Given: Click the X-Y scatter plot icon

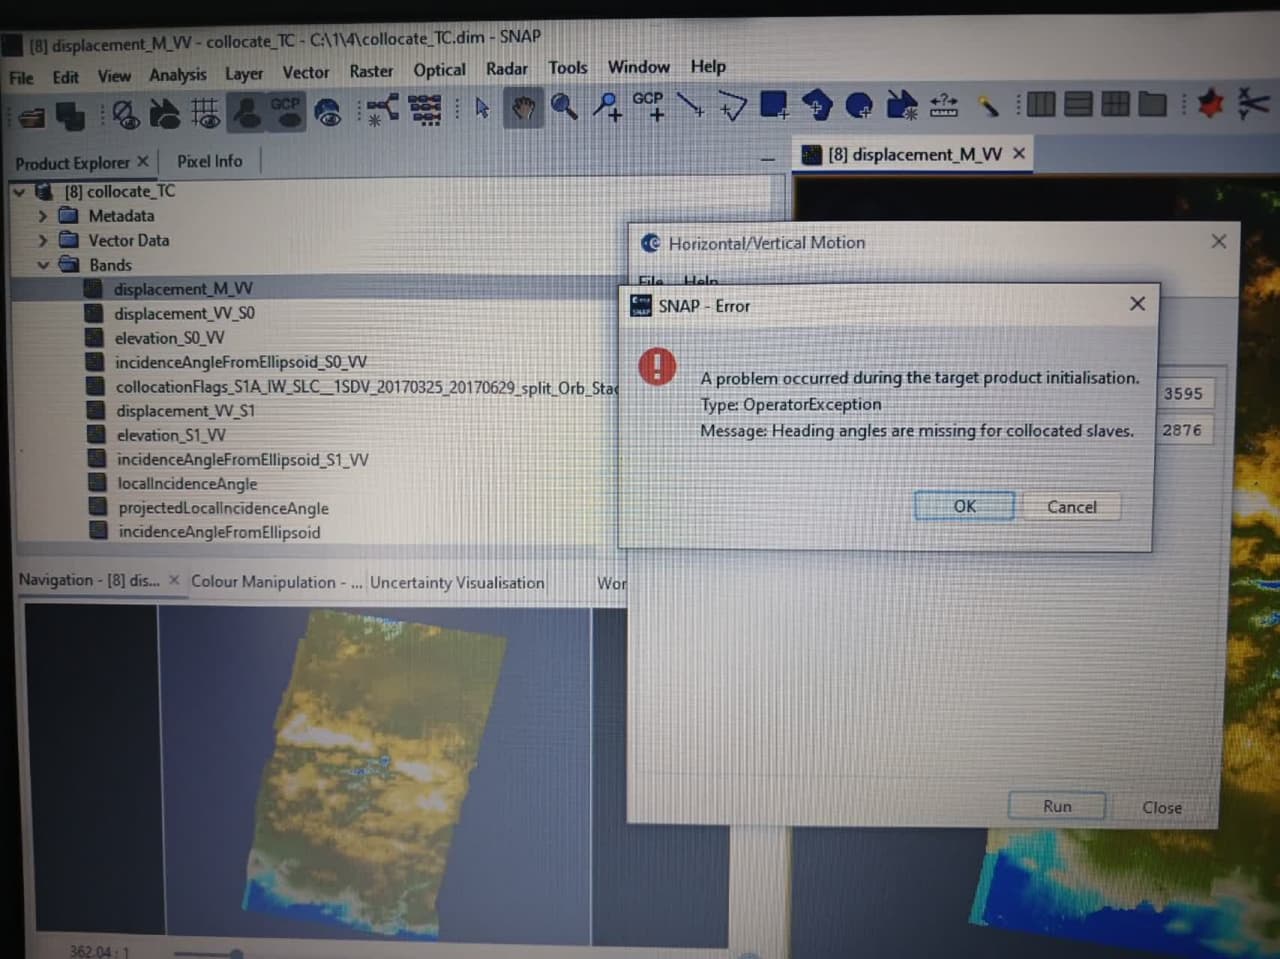Looking at the screenshot, I should 1252,102.
